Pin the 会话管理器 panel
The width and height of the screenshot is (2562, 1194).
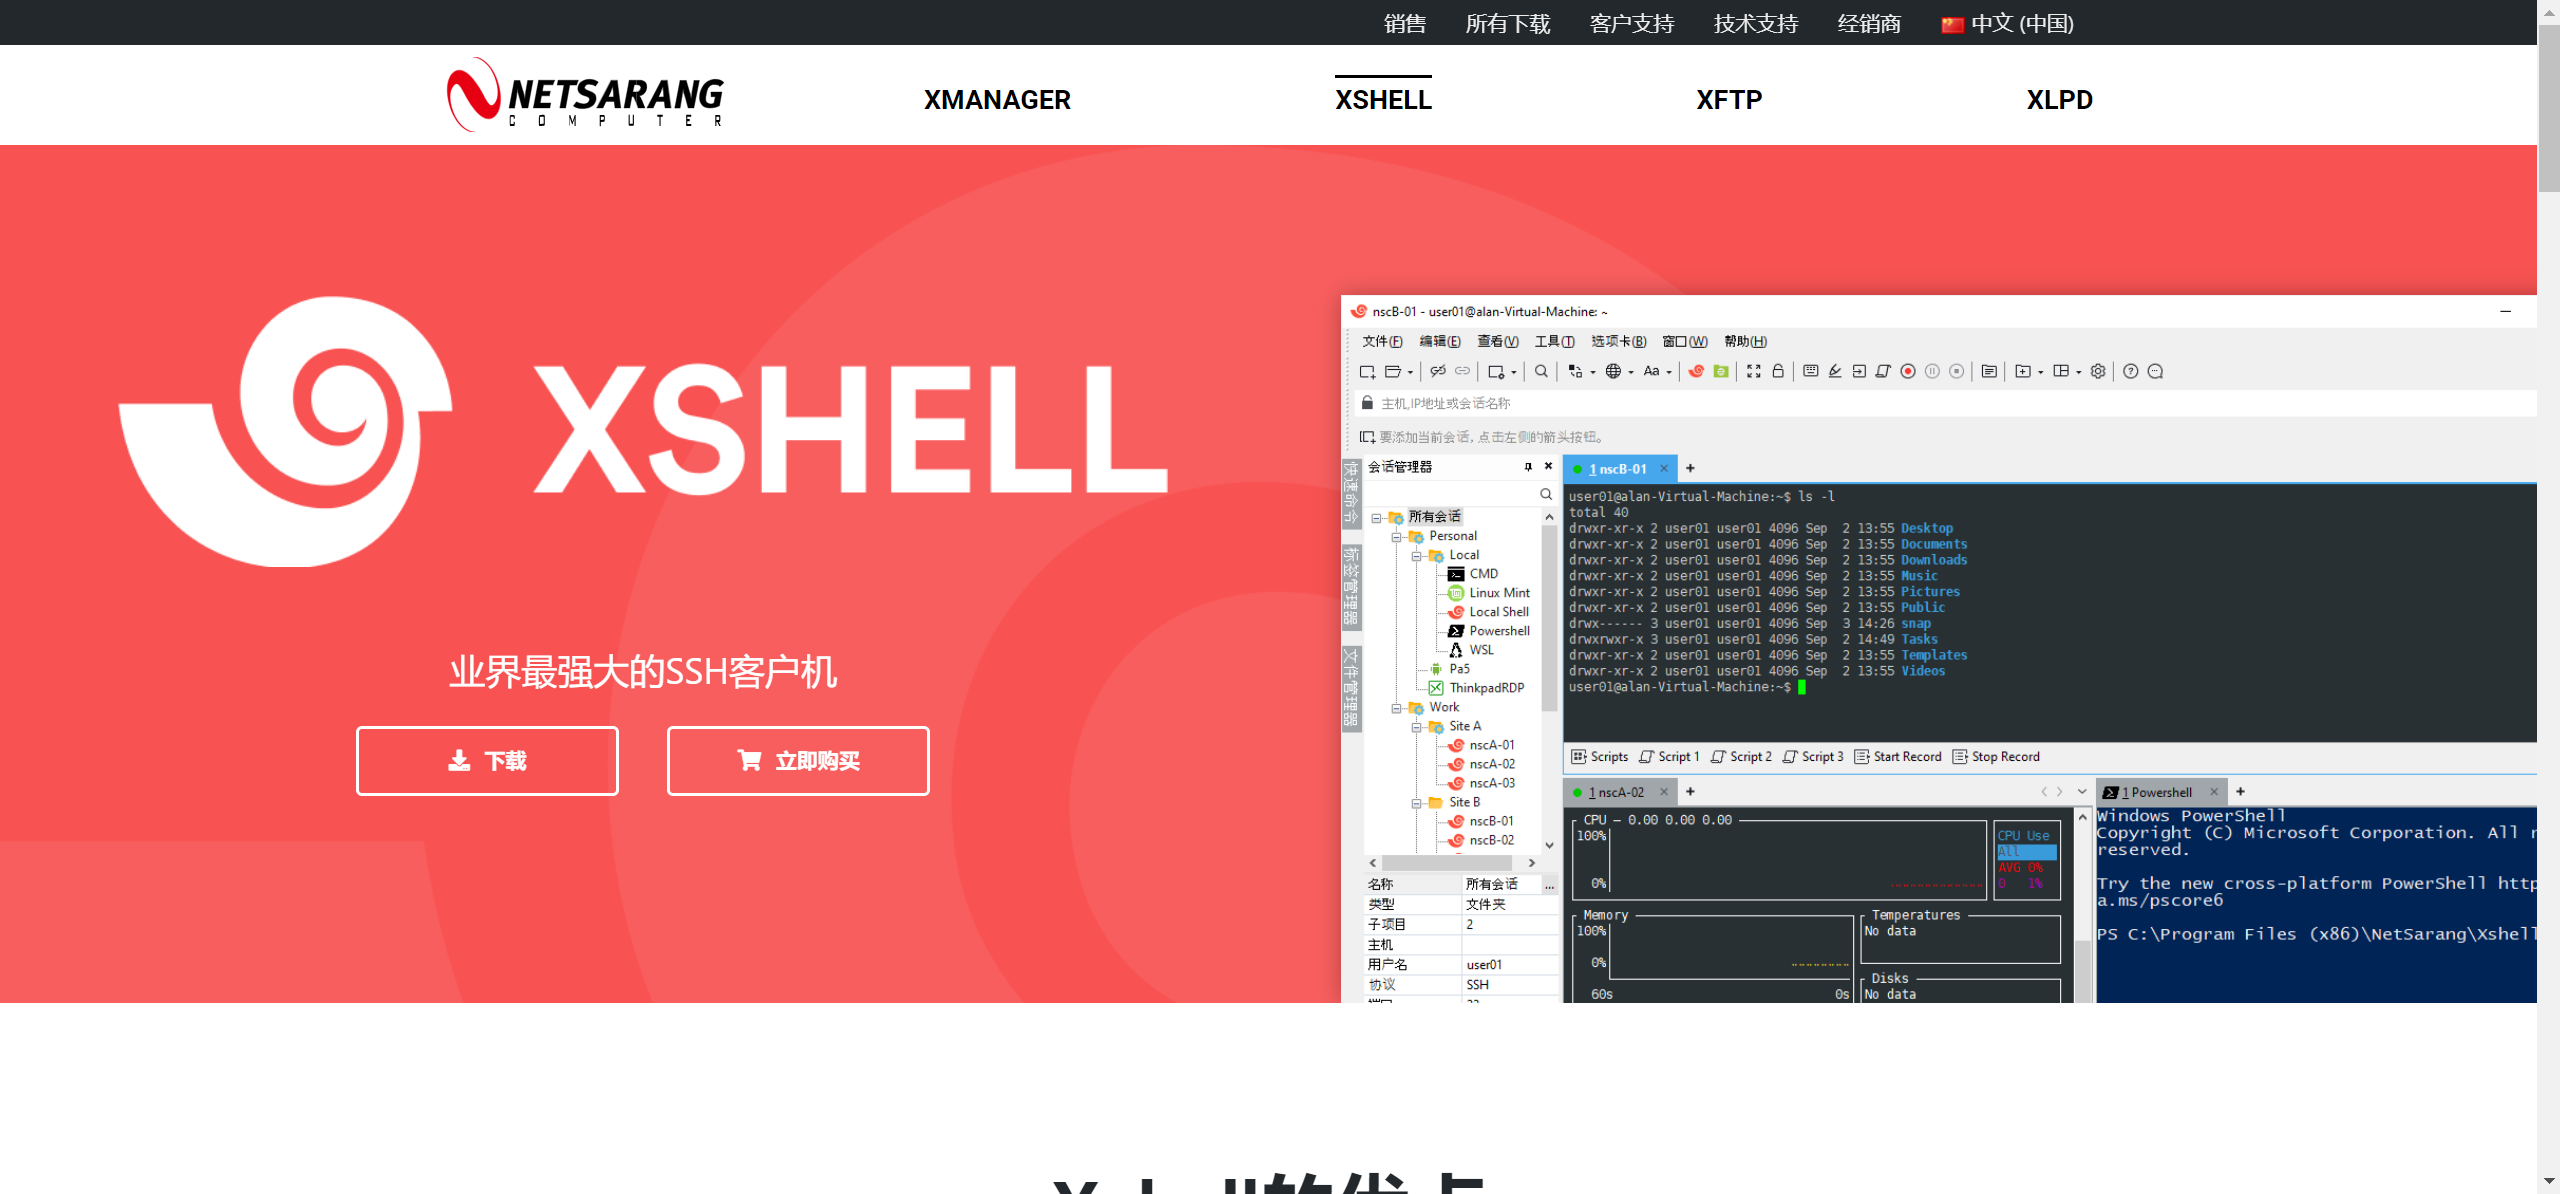tap(1527, 466)
